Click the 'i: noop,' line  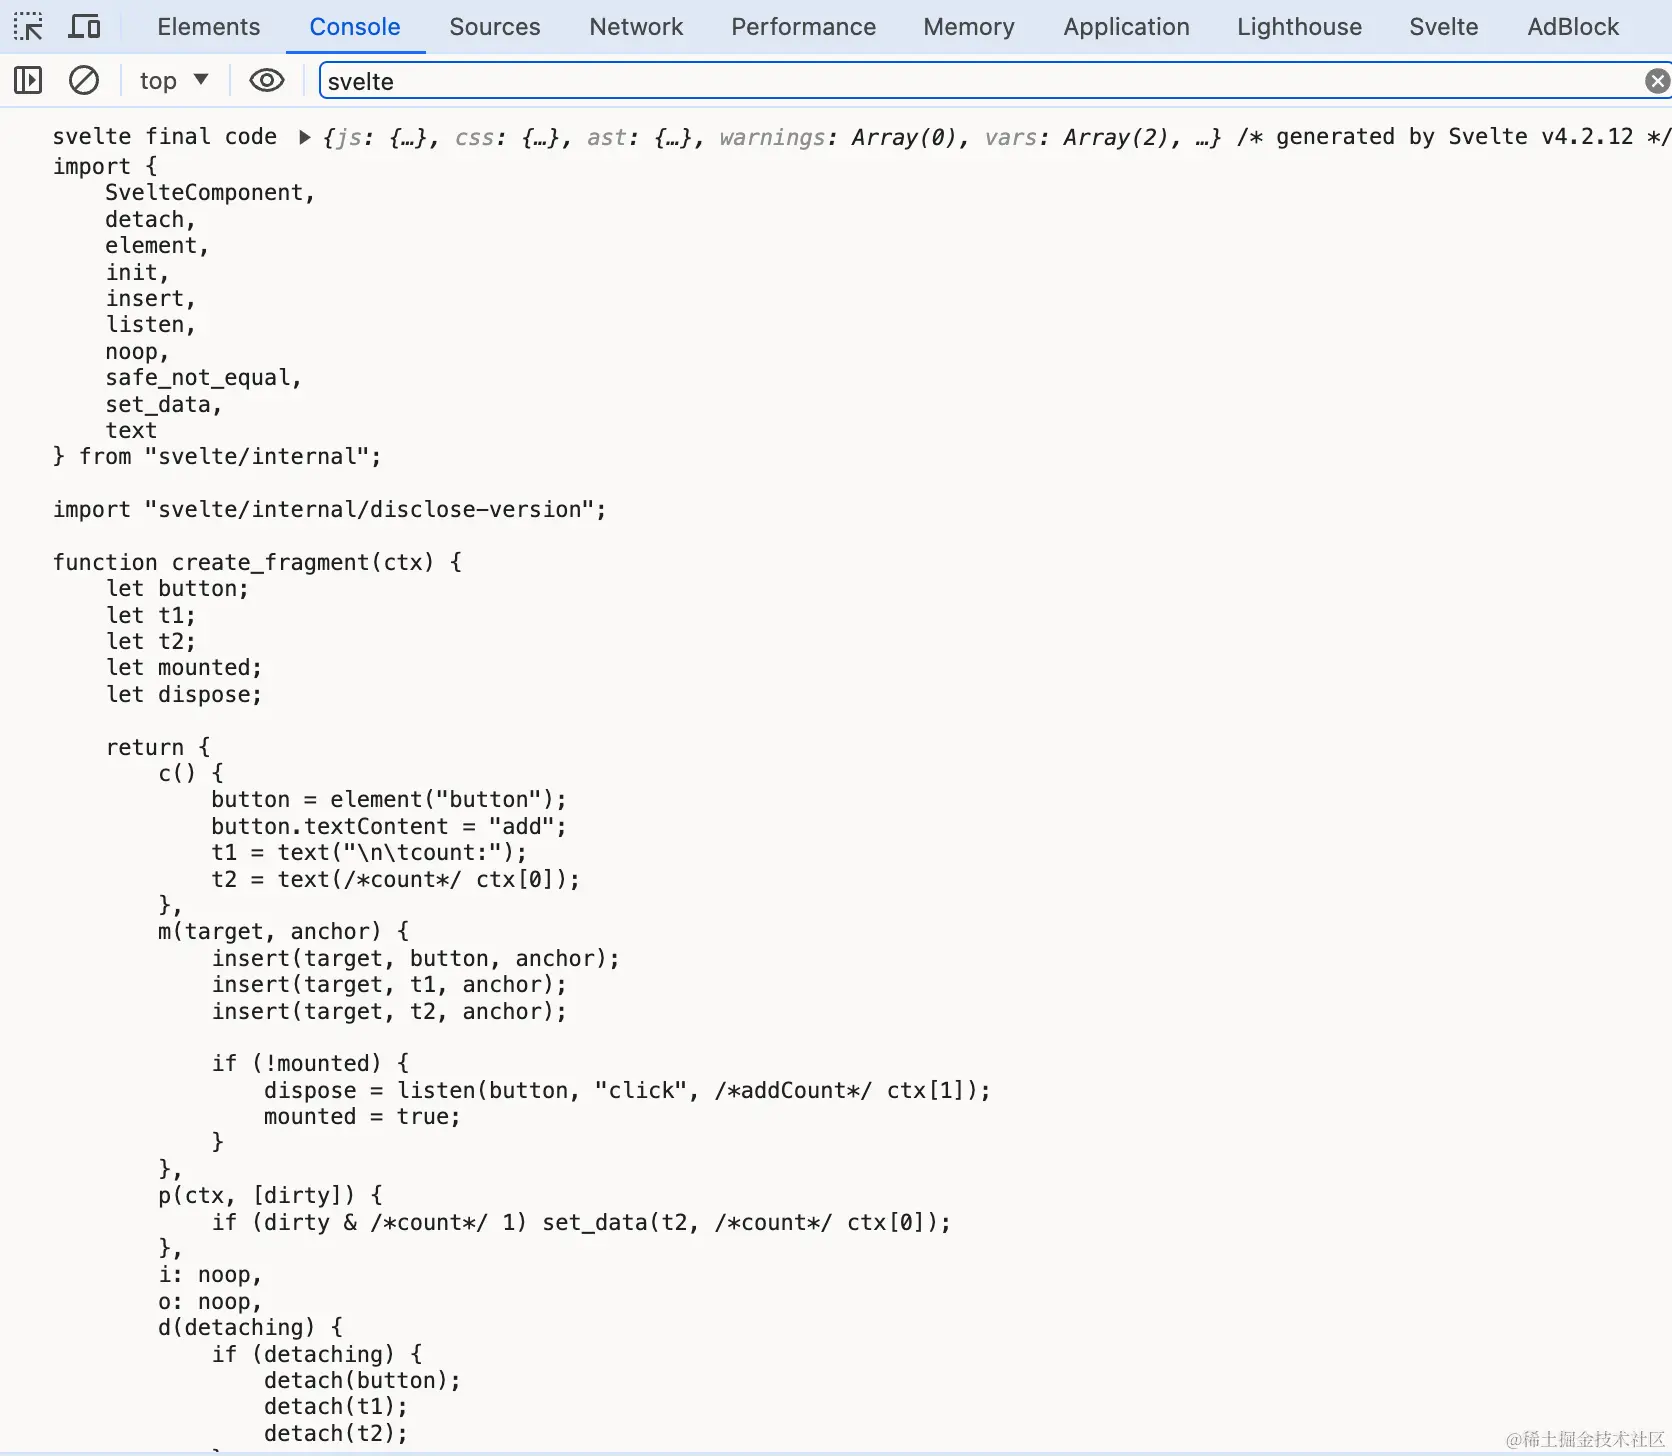[210, 1274]
